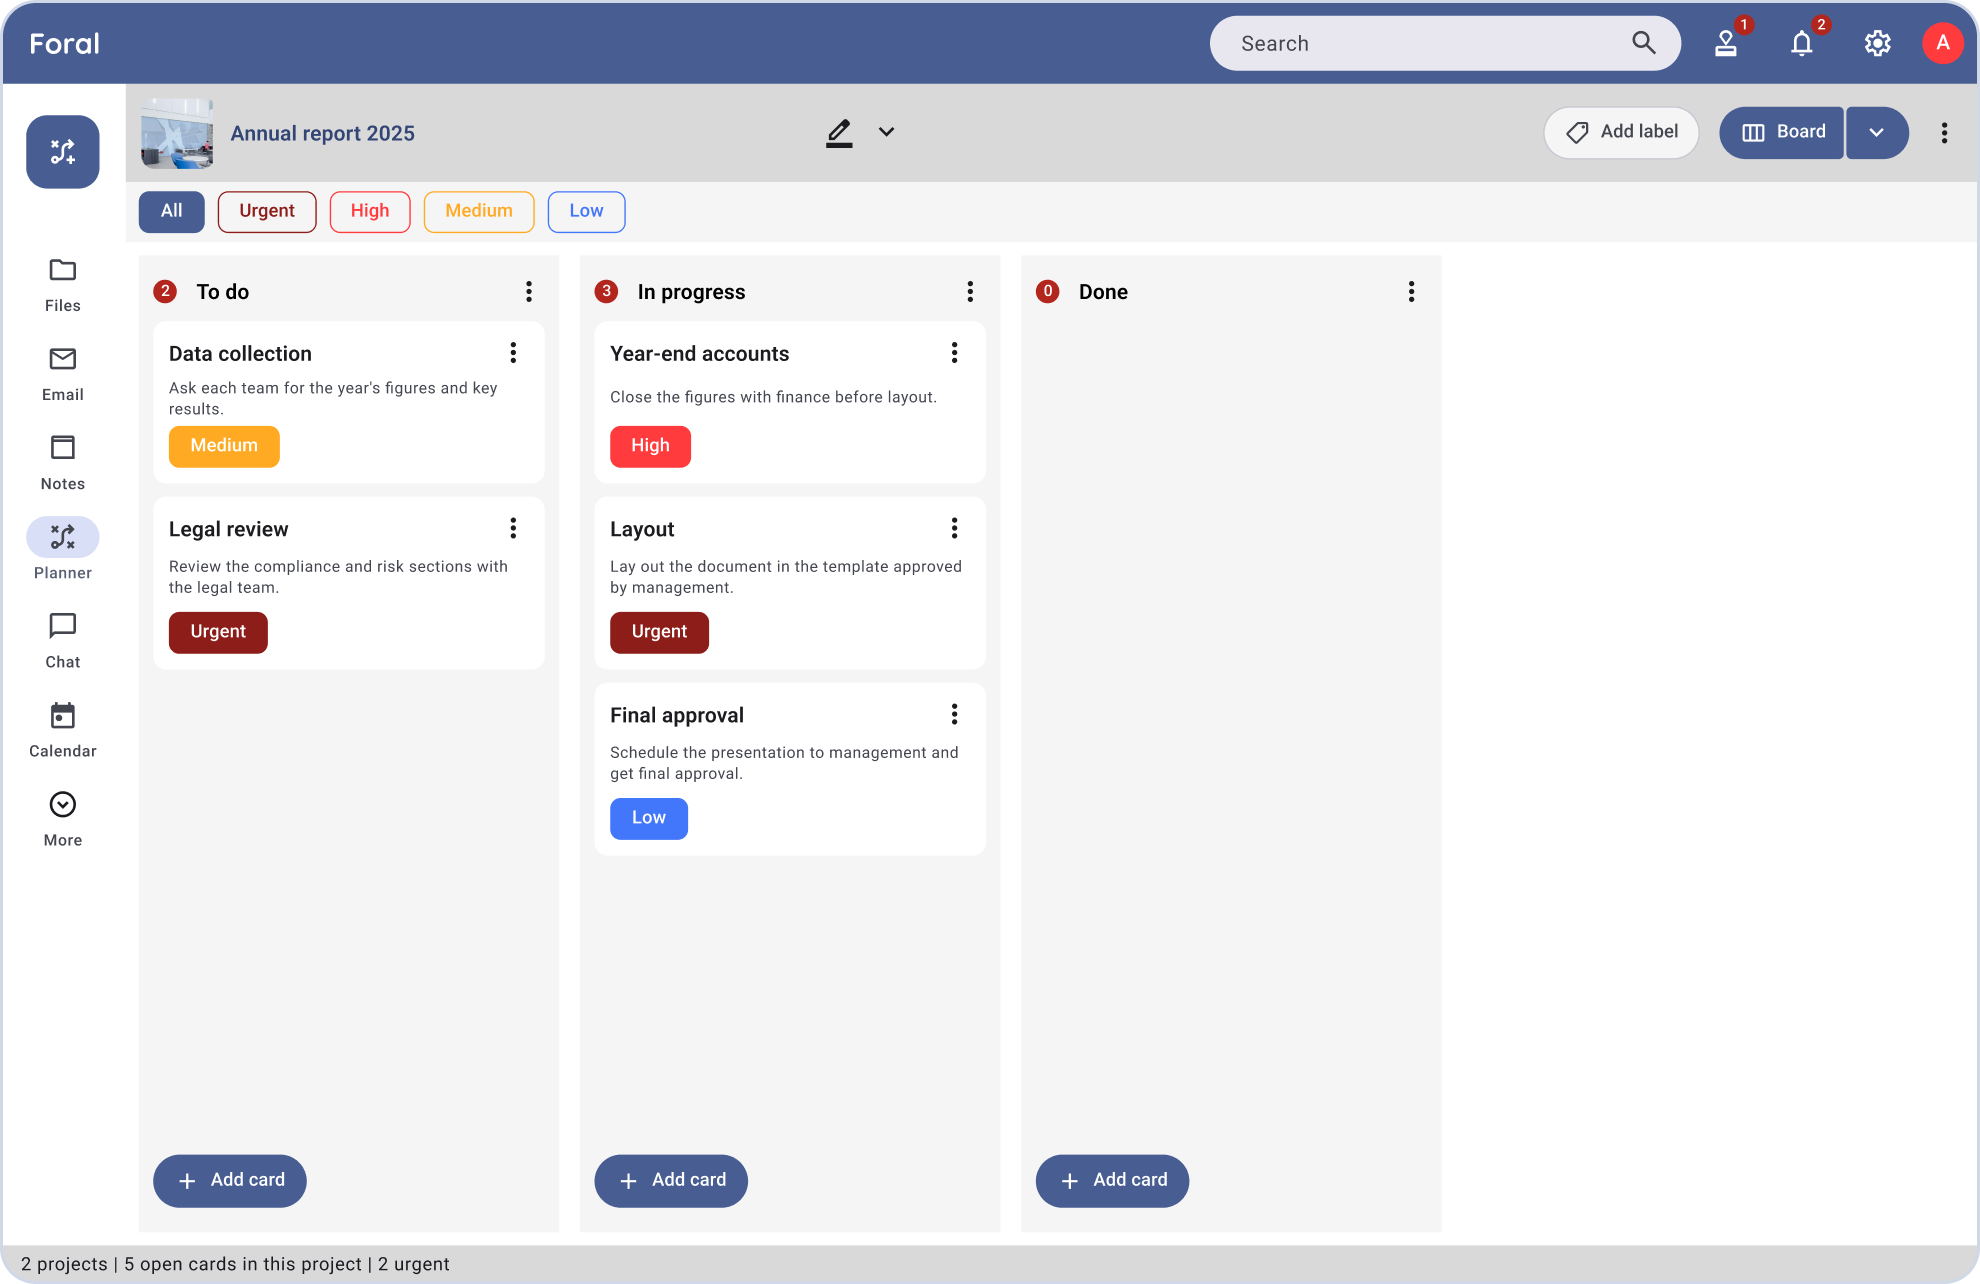Open Legal review card menu
1980x1284 pixels.
point(513,528)
